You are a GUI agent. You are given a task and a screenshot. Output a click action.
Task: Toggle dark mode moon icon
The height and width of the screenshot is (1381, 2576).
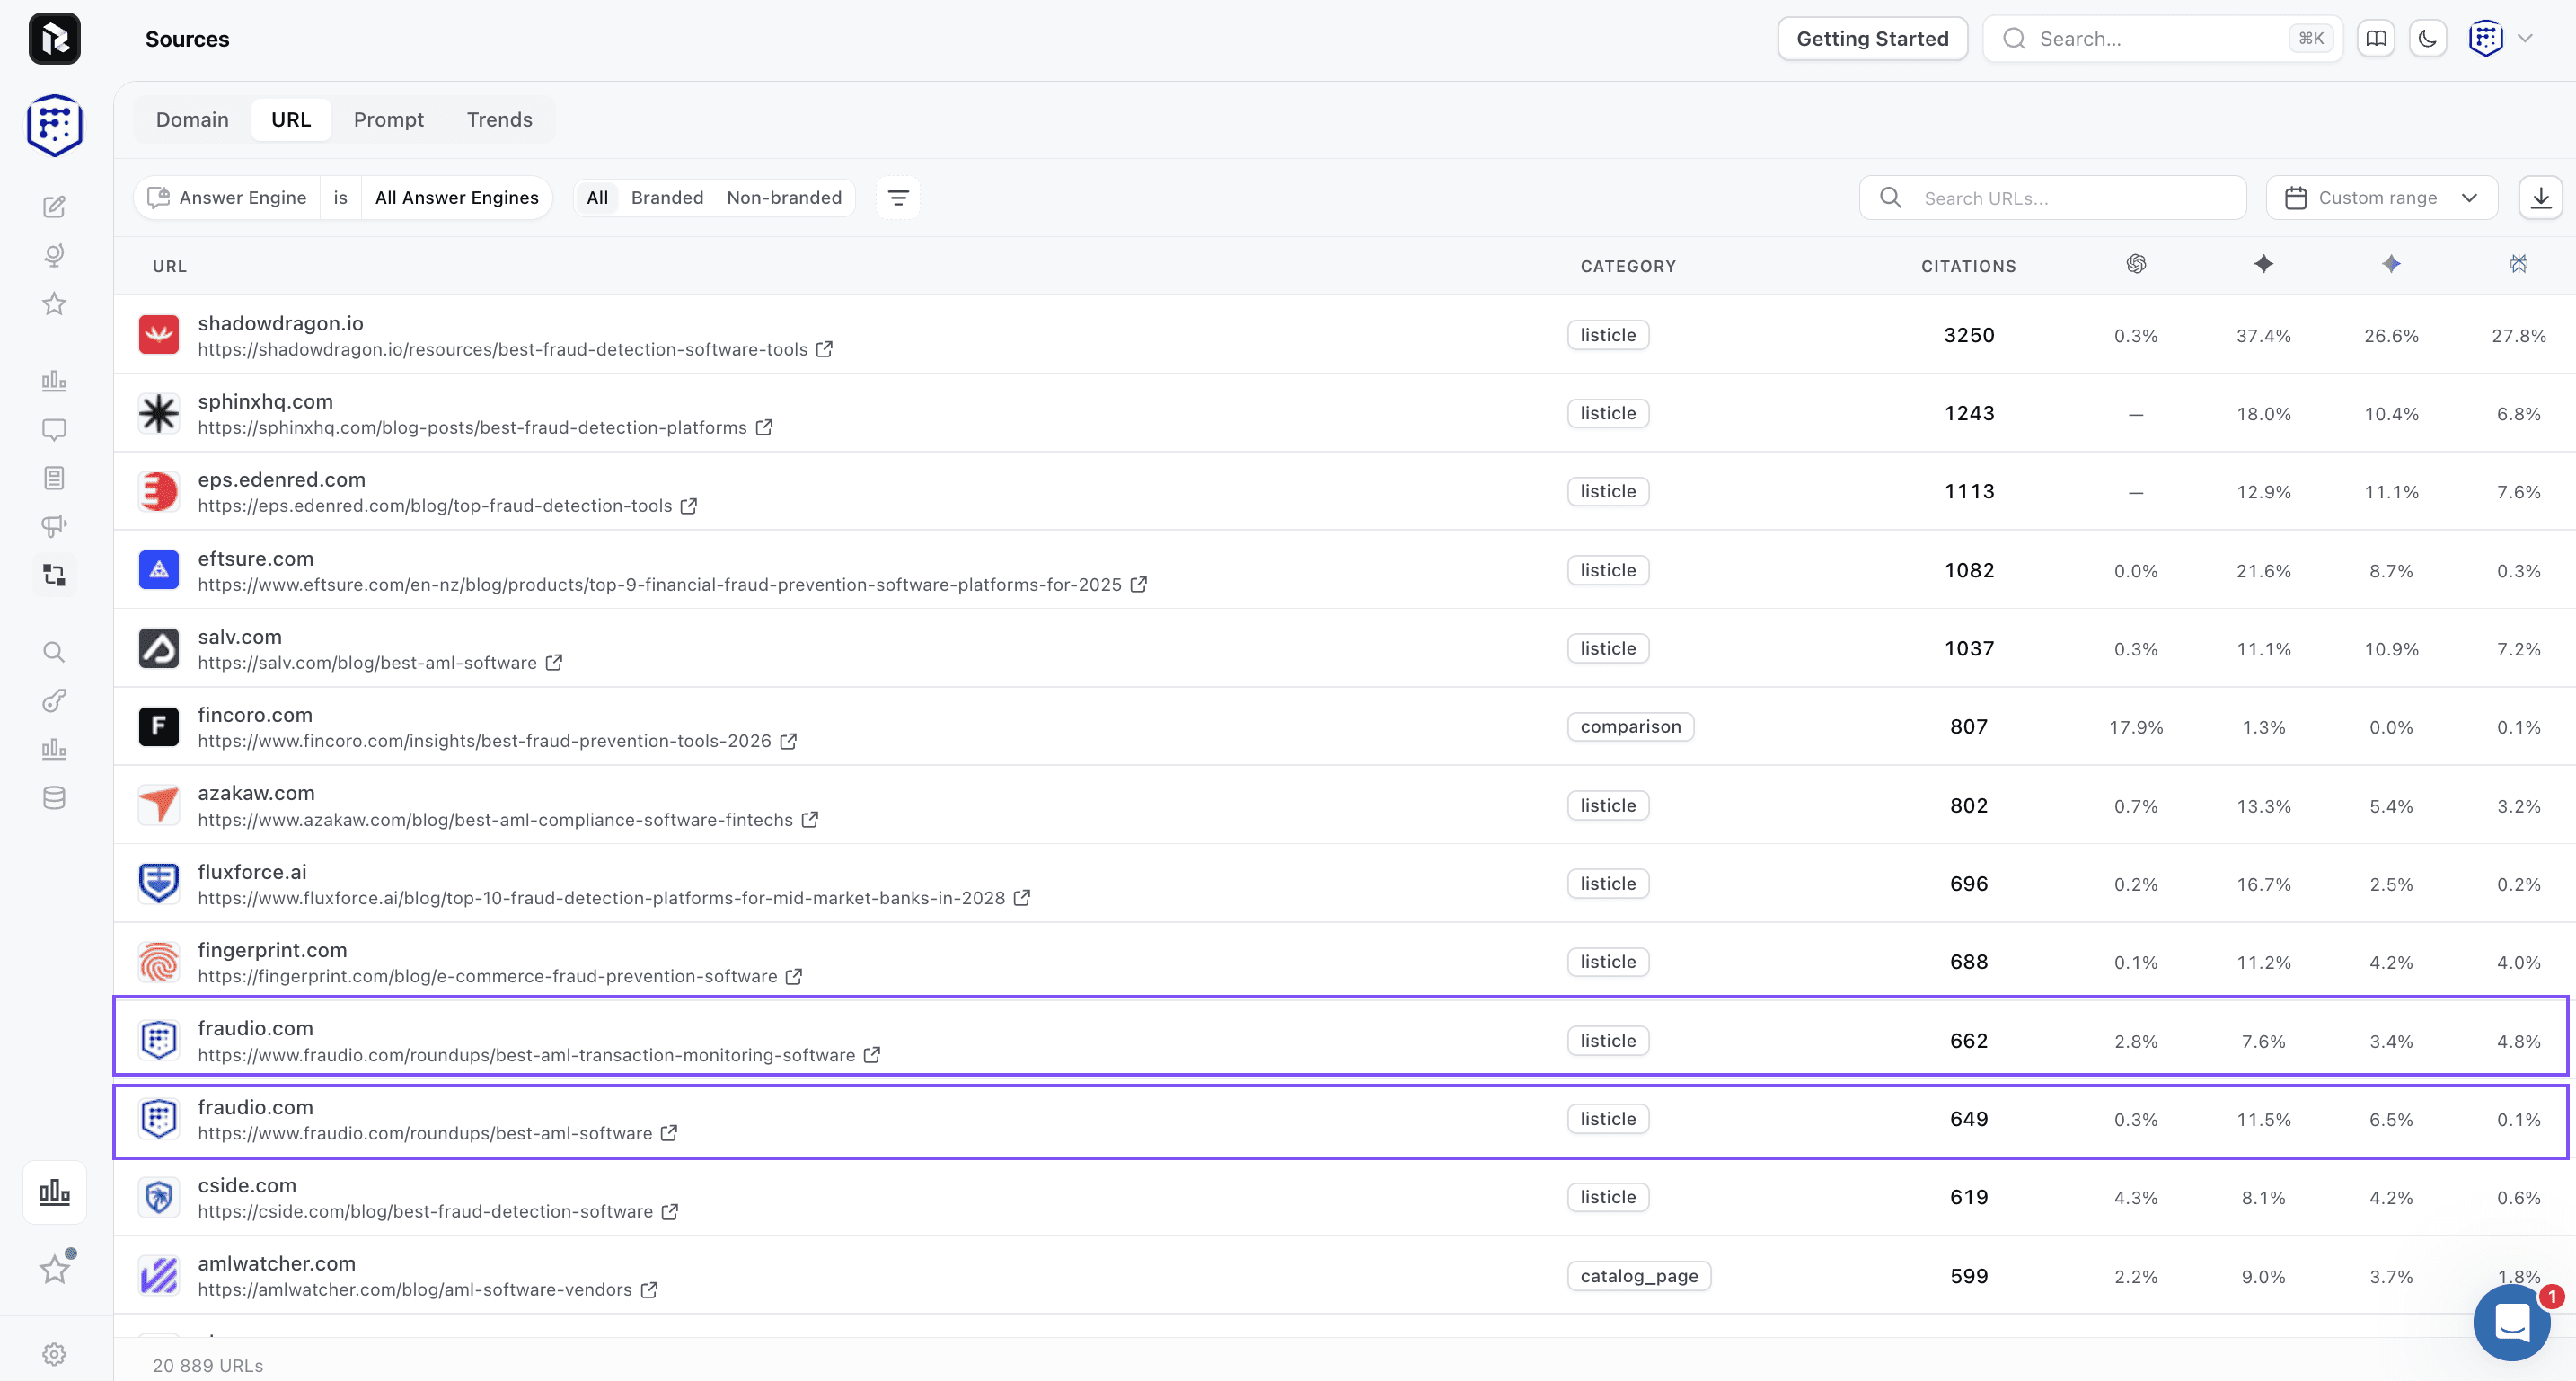point(2428,39)
